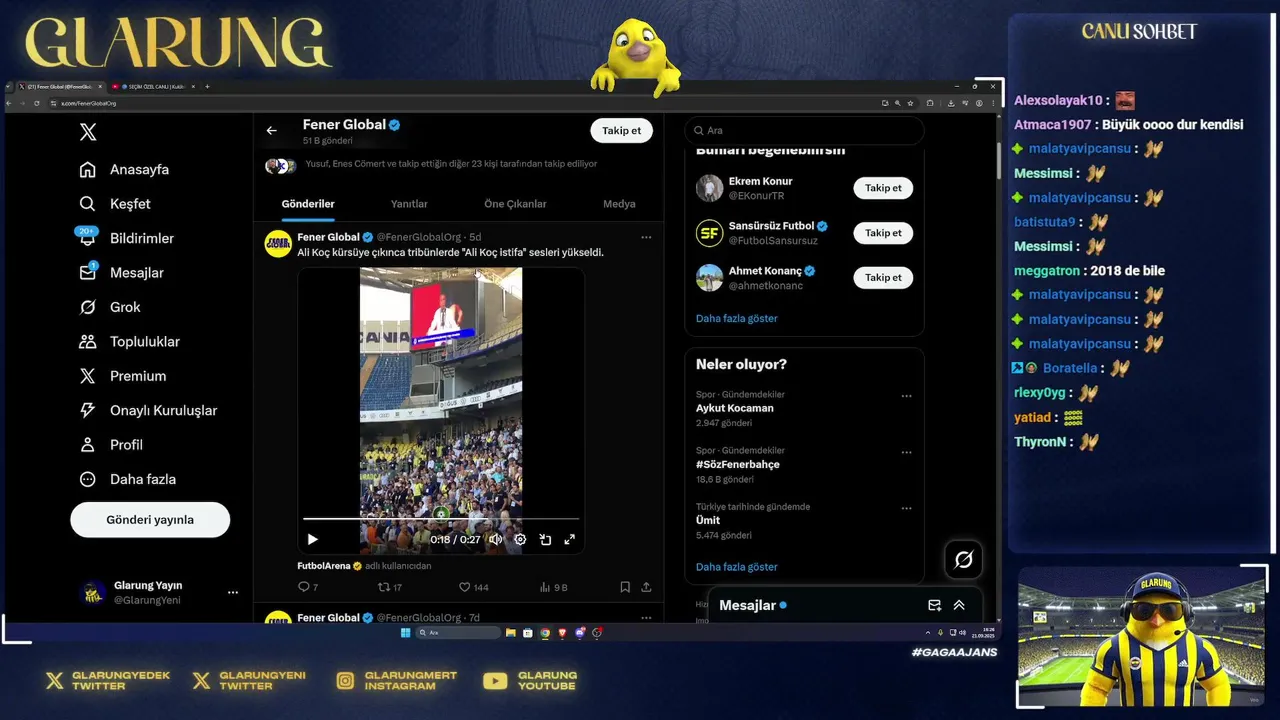Follow Ekrem Konur

(883, 188)
